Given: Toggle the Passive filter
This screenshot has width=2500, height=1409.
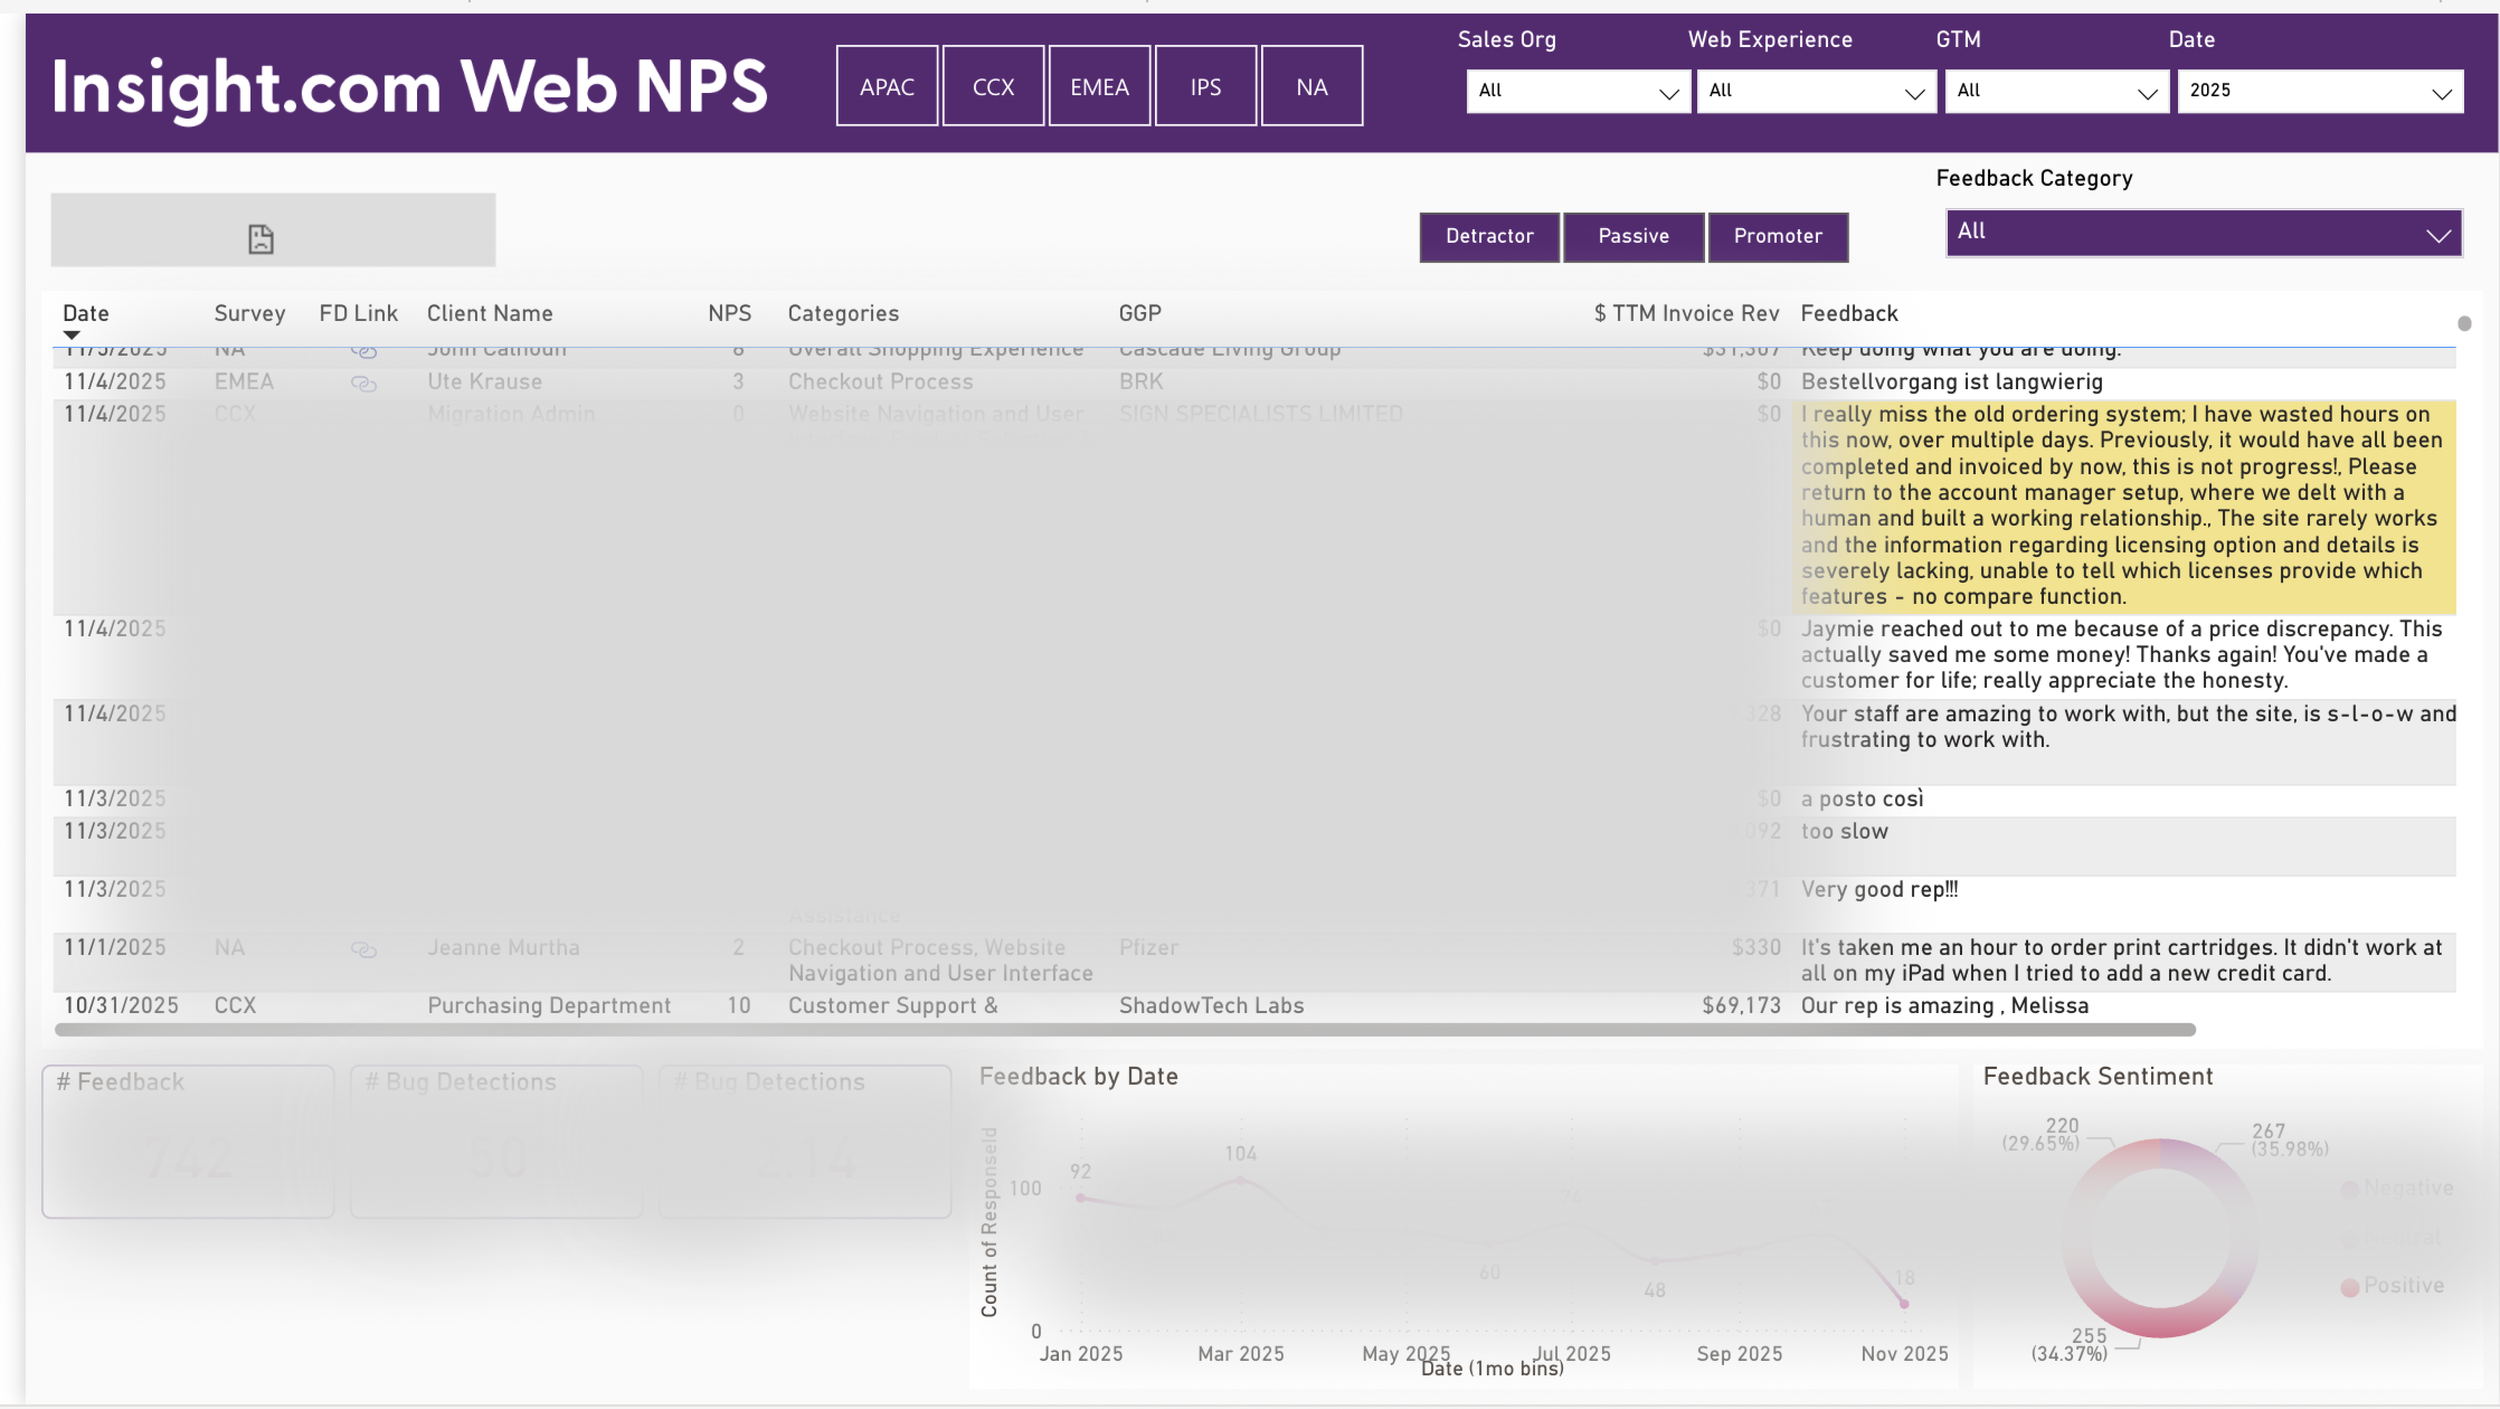Looking at the screenshot, I should pyautogui.click(x=1632, y=237).
